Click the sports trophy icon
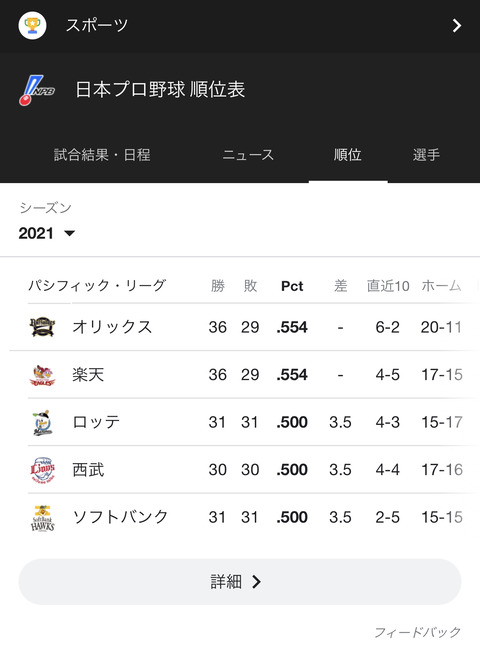Viewport: 480px width, 659px height. pos(32,26)
